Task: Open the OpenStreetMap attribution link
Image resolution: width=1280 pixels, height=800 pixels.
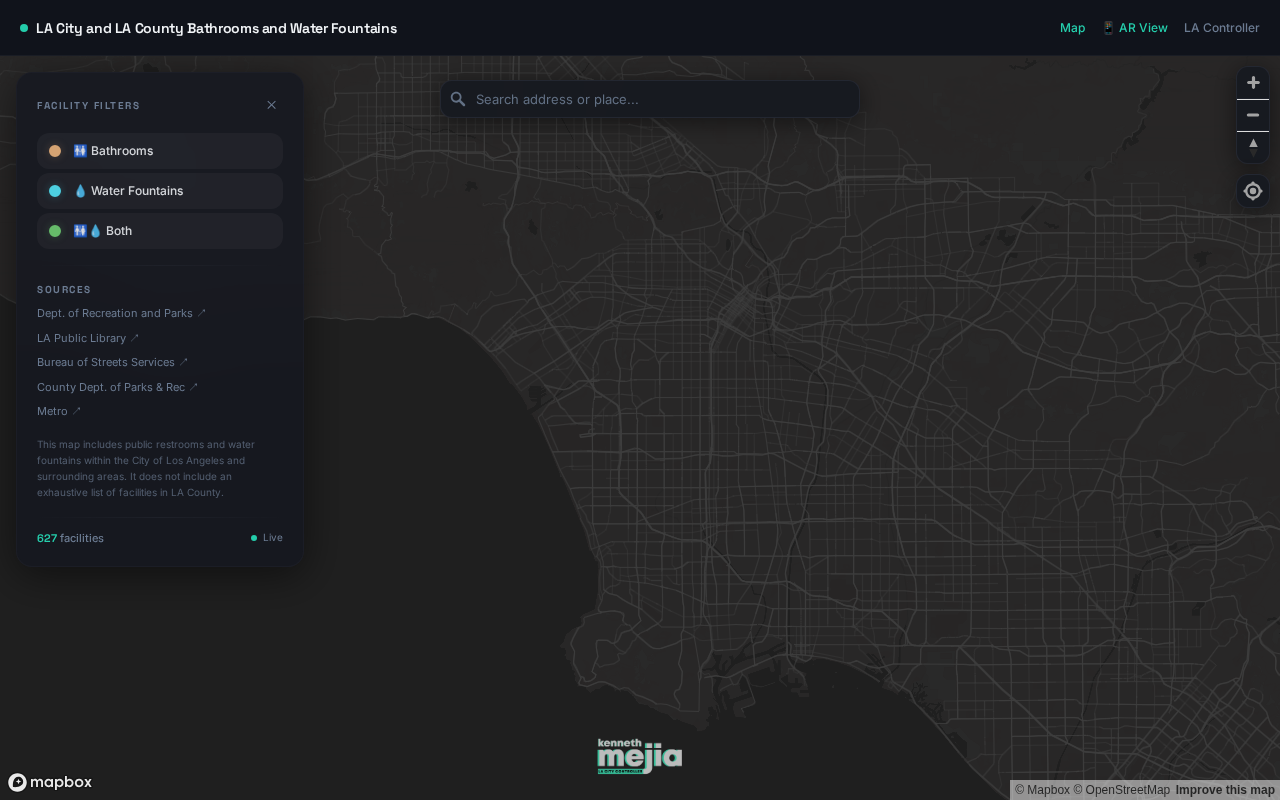Action: point(1121,790)
